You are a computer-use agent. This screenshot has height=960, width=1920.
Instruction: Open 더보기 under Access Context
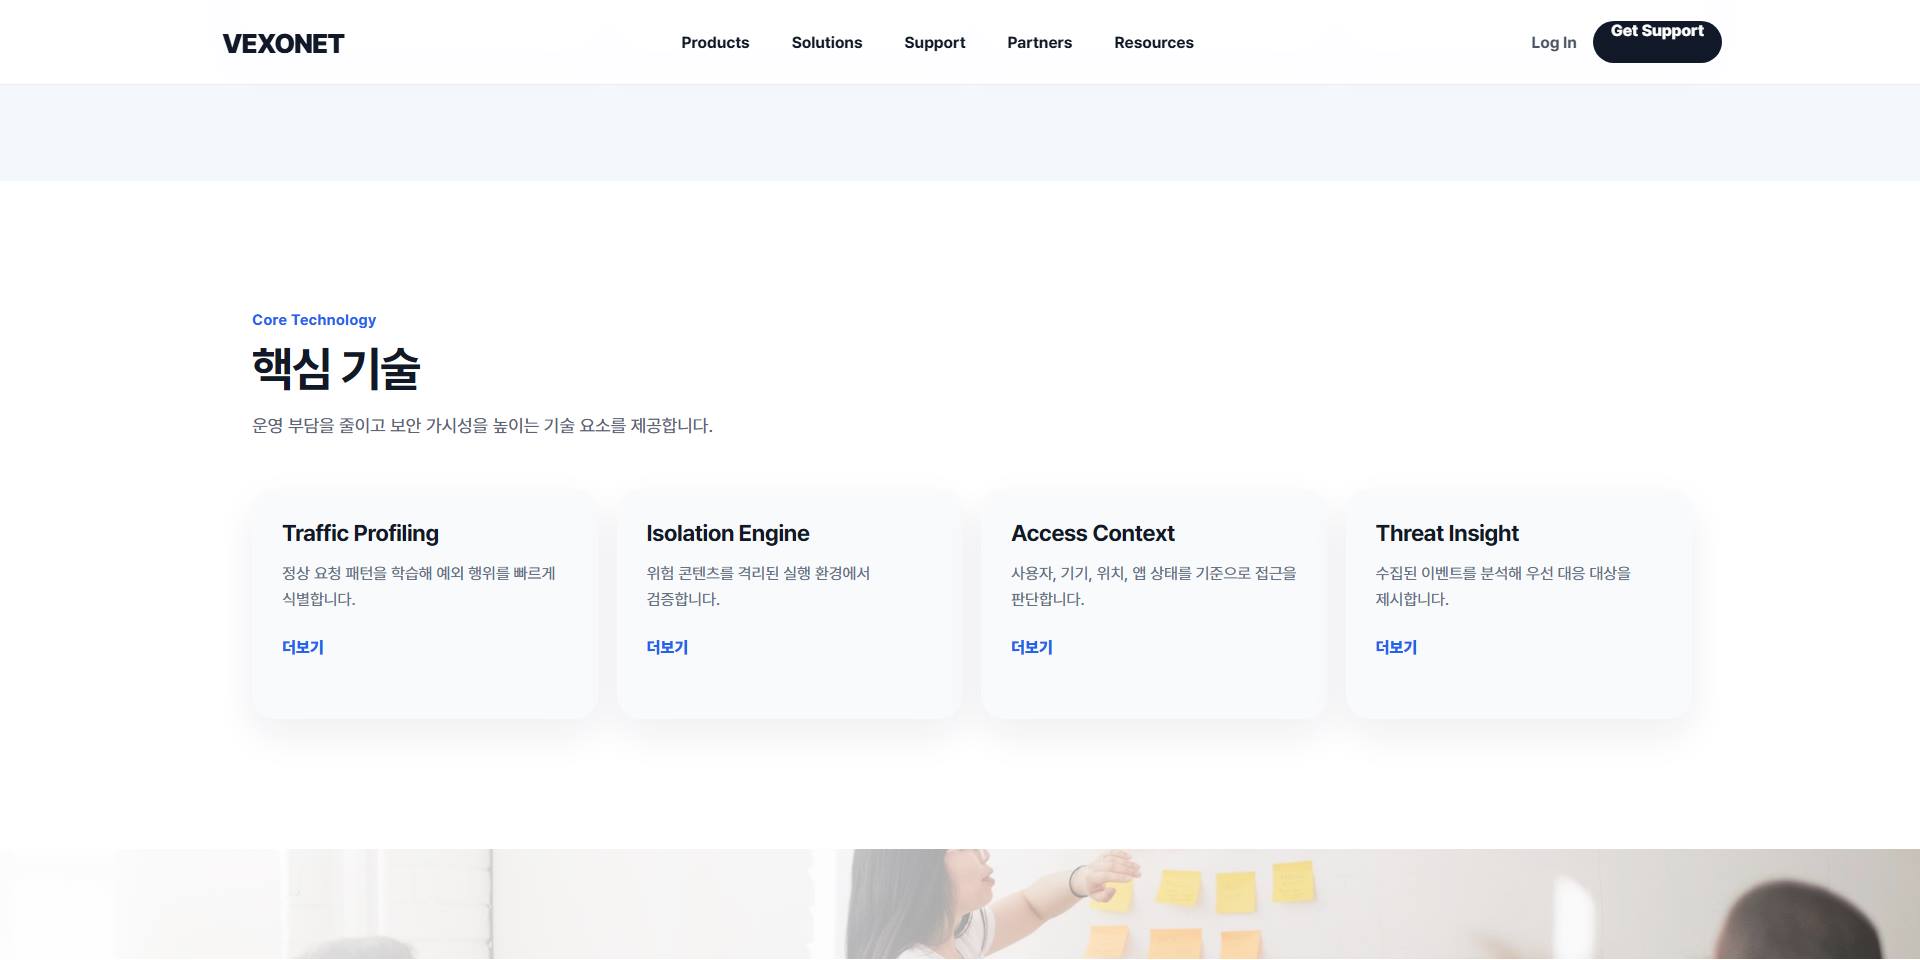[x=1032, y=647]
